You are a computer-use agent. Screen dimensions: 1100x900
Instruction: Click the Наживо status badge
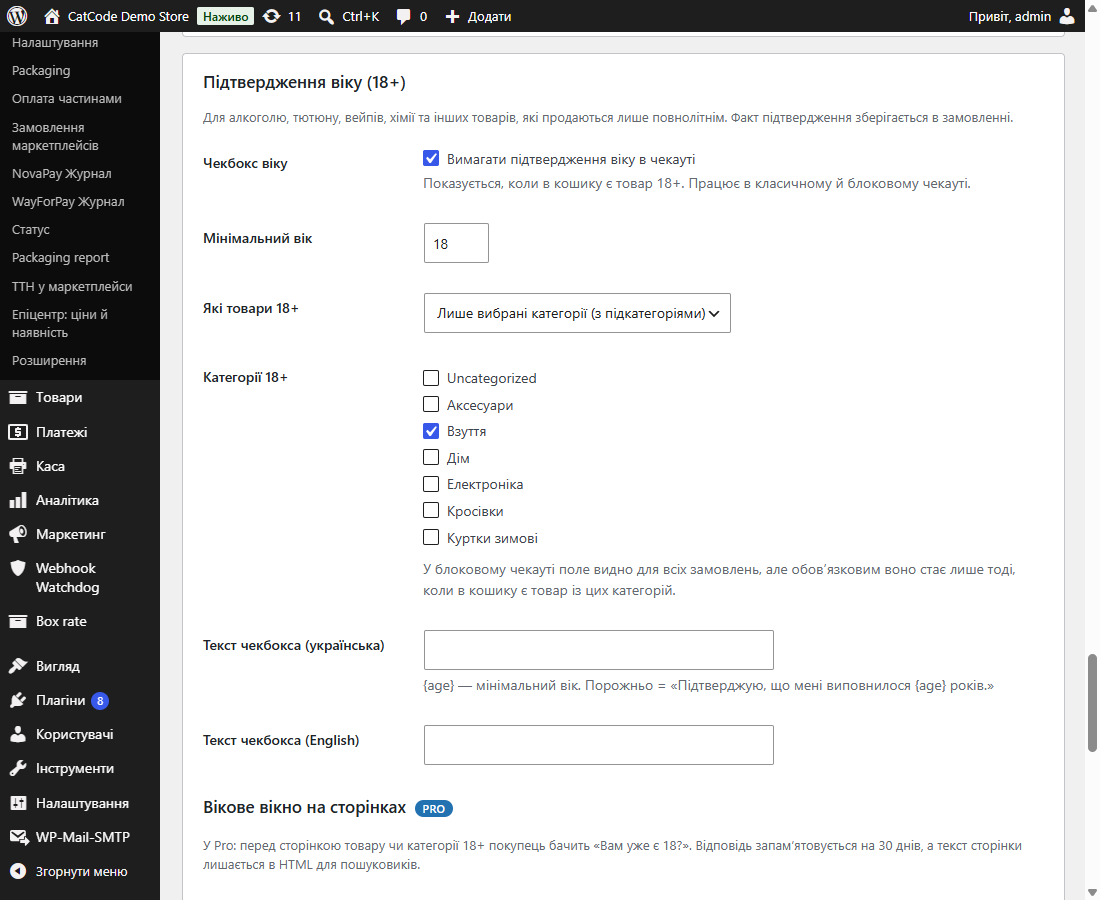(225, 16)
